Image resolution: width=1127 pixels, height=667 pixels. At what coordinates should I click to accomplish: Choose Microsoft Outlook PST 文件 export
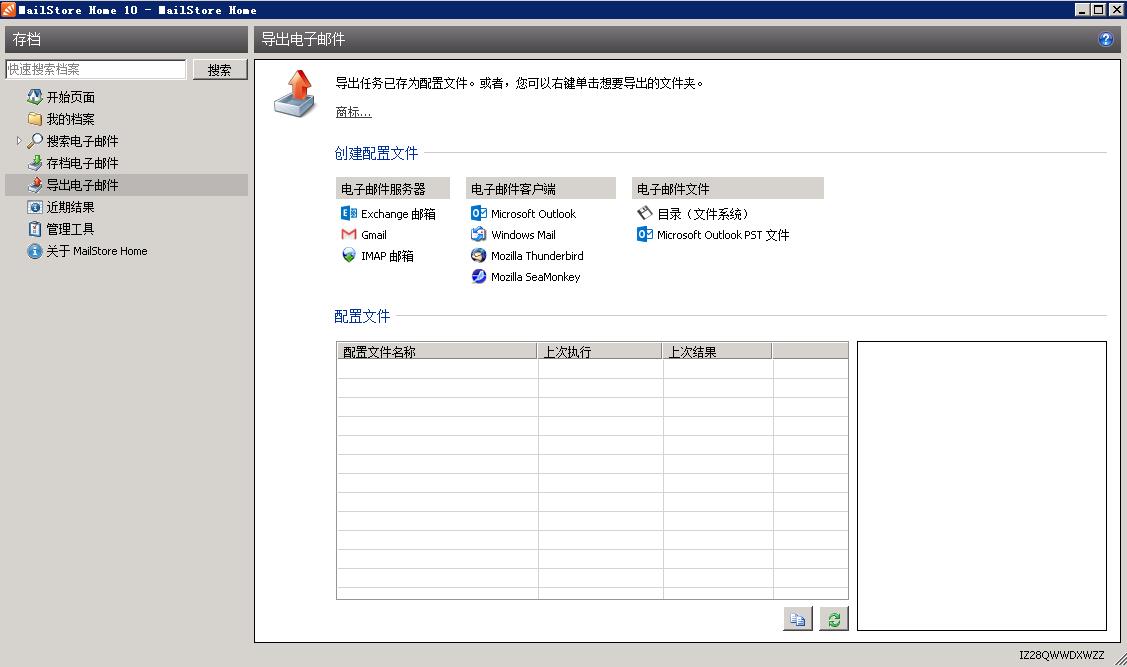click(722, 235)
